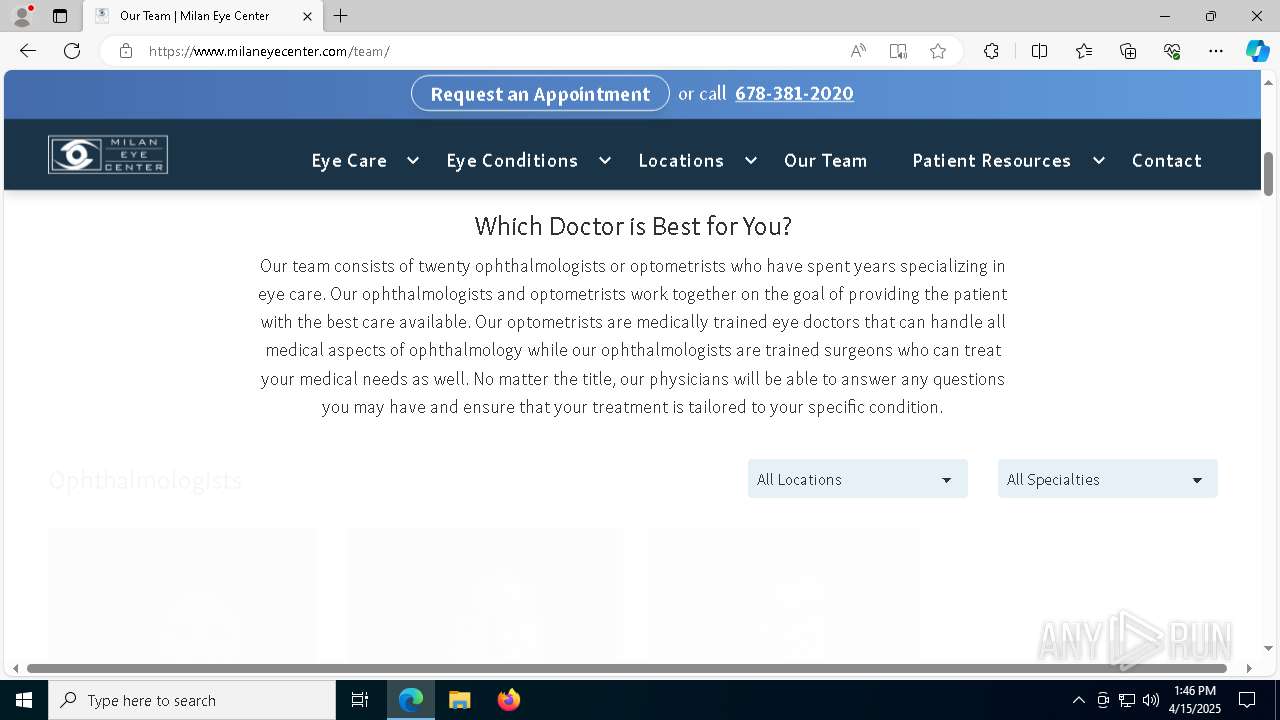Screen dimensions: 1280x720
Task: Go to the Contact page
Action: coord(1166,160)
